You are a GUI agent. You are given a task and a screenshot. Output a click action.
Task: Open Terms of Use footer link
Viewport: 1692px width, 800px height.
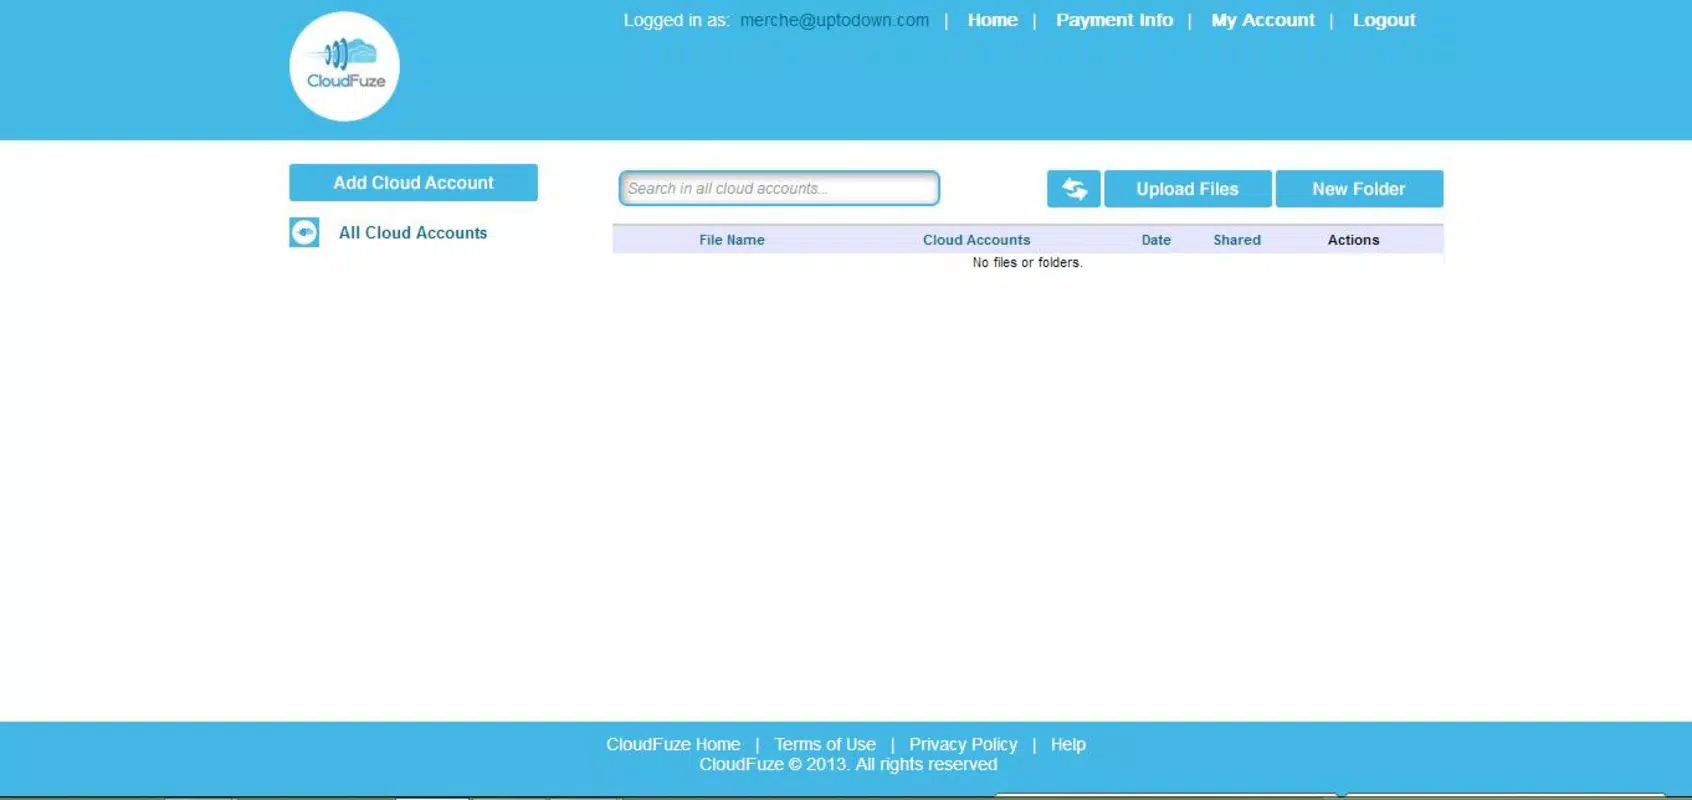point(825,745)
